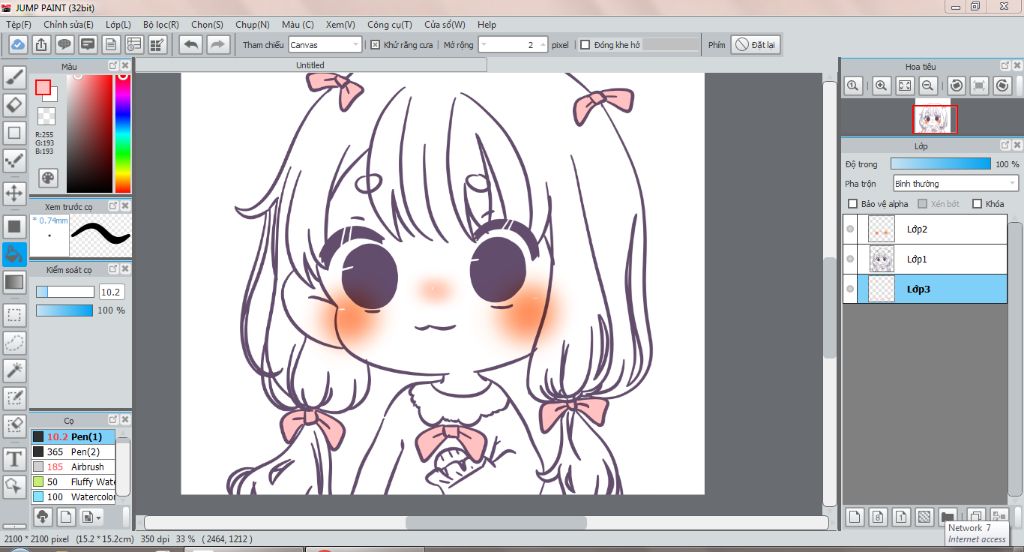Select the Select Eraser tool
Viewport: 1024px width, 552px height.
tap(14, 425)
